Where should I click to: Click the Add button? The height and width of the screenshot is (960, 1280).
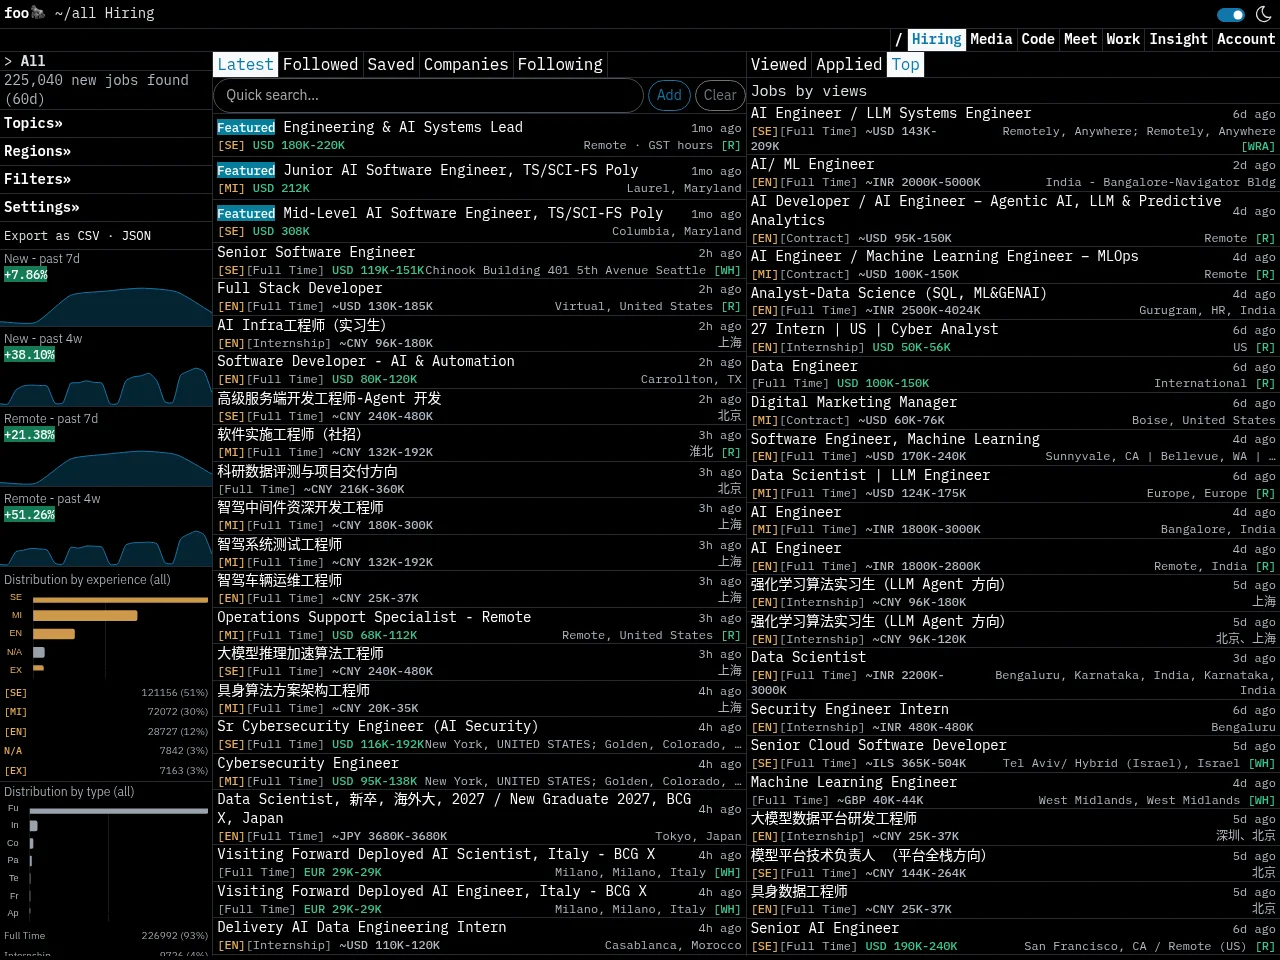click(x=669, y=95)
